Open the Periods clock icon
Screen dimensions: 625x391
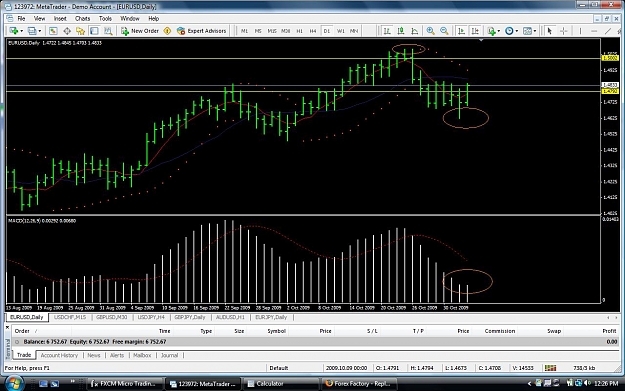coord(509,31)
